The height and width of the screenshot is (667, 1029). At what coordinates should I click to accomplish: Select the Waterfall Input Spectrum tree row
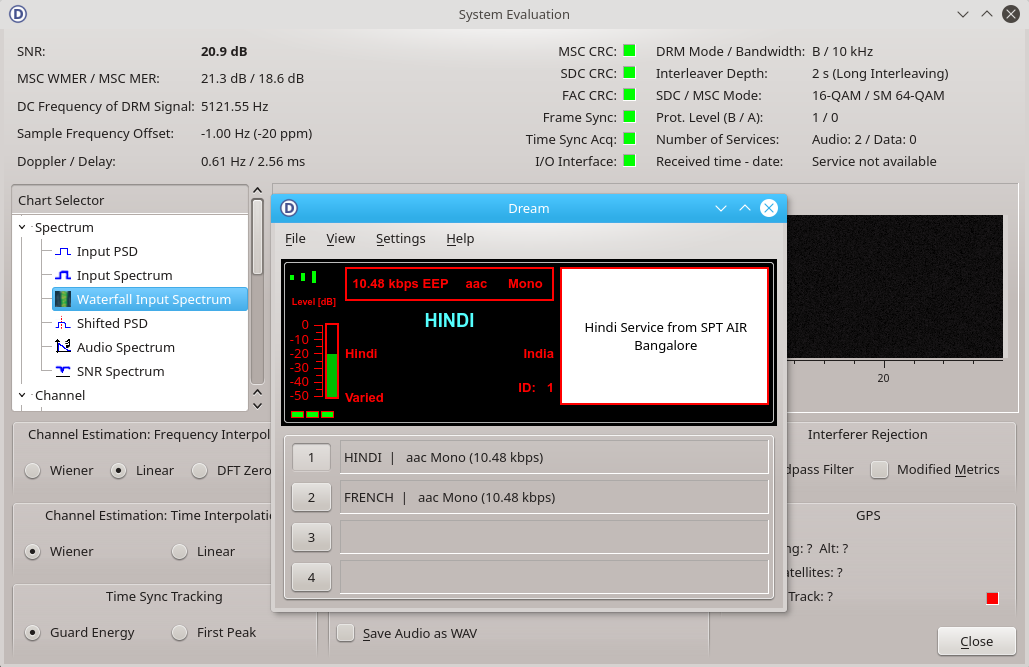[150, 299]
